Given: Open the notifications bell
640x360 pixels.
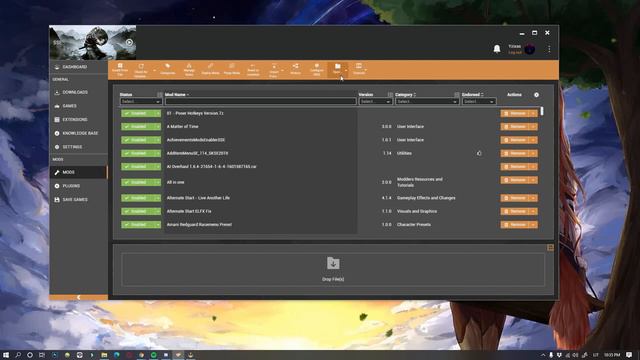Looking at the screenshot, I should click(497, 49).
